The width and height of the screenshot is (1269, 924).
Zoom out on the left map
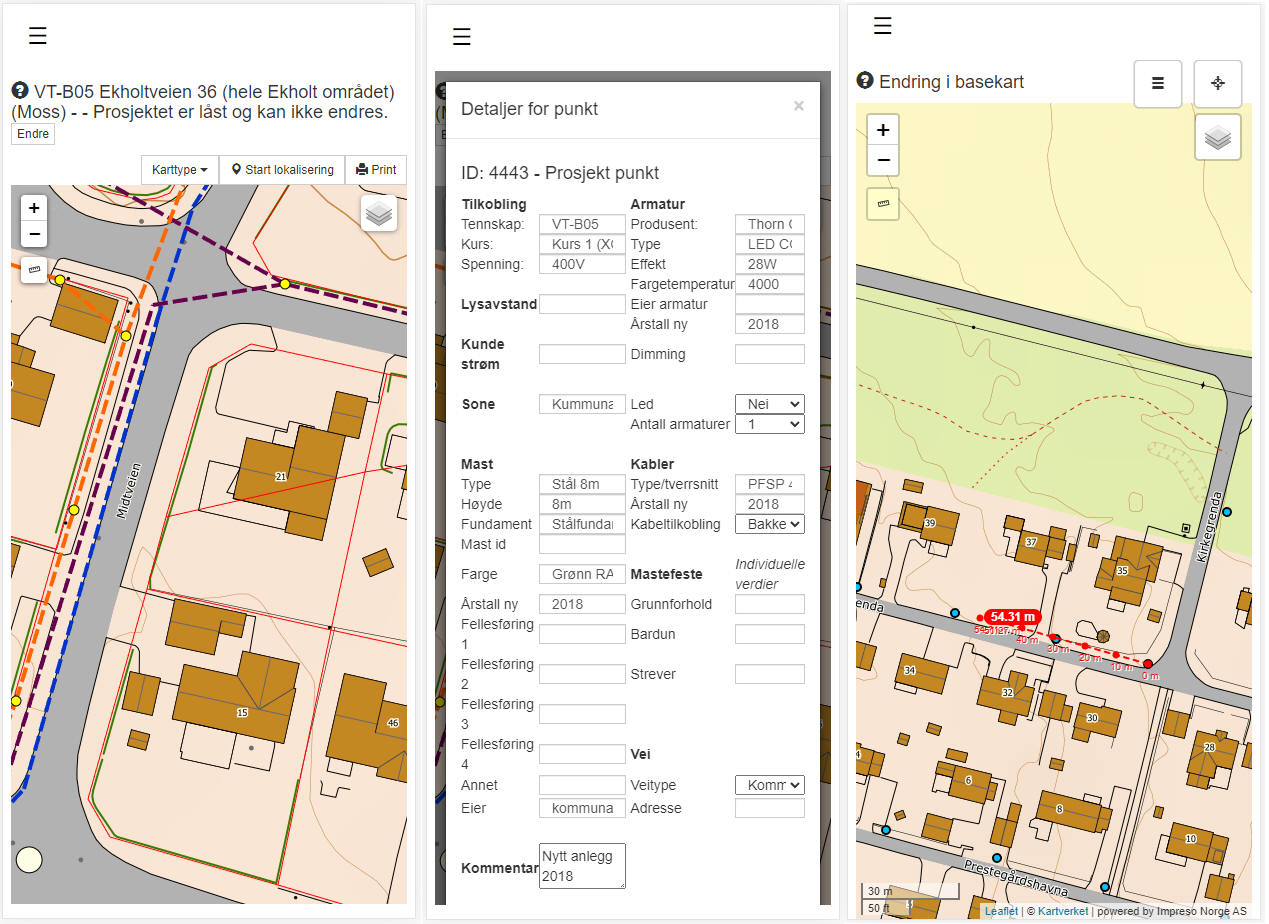[x=34, y=234]
